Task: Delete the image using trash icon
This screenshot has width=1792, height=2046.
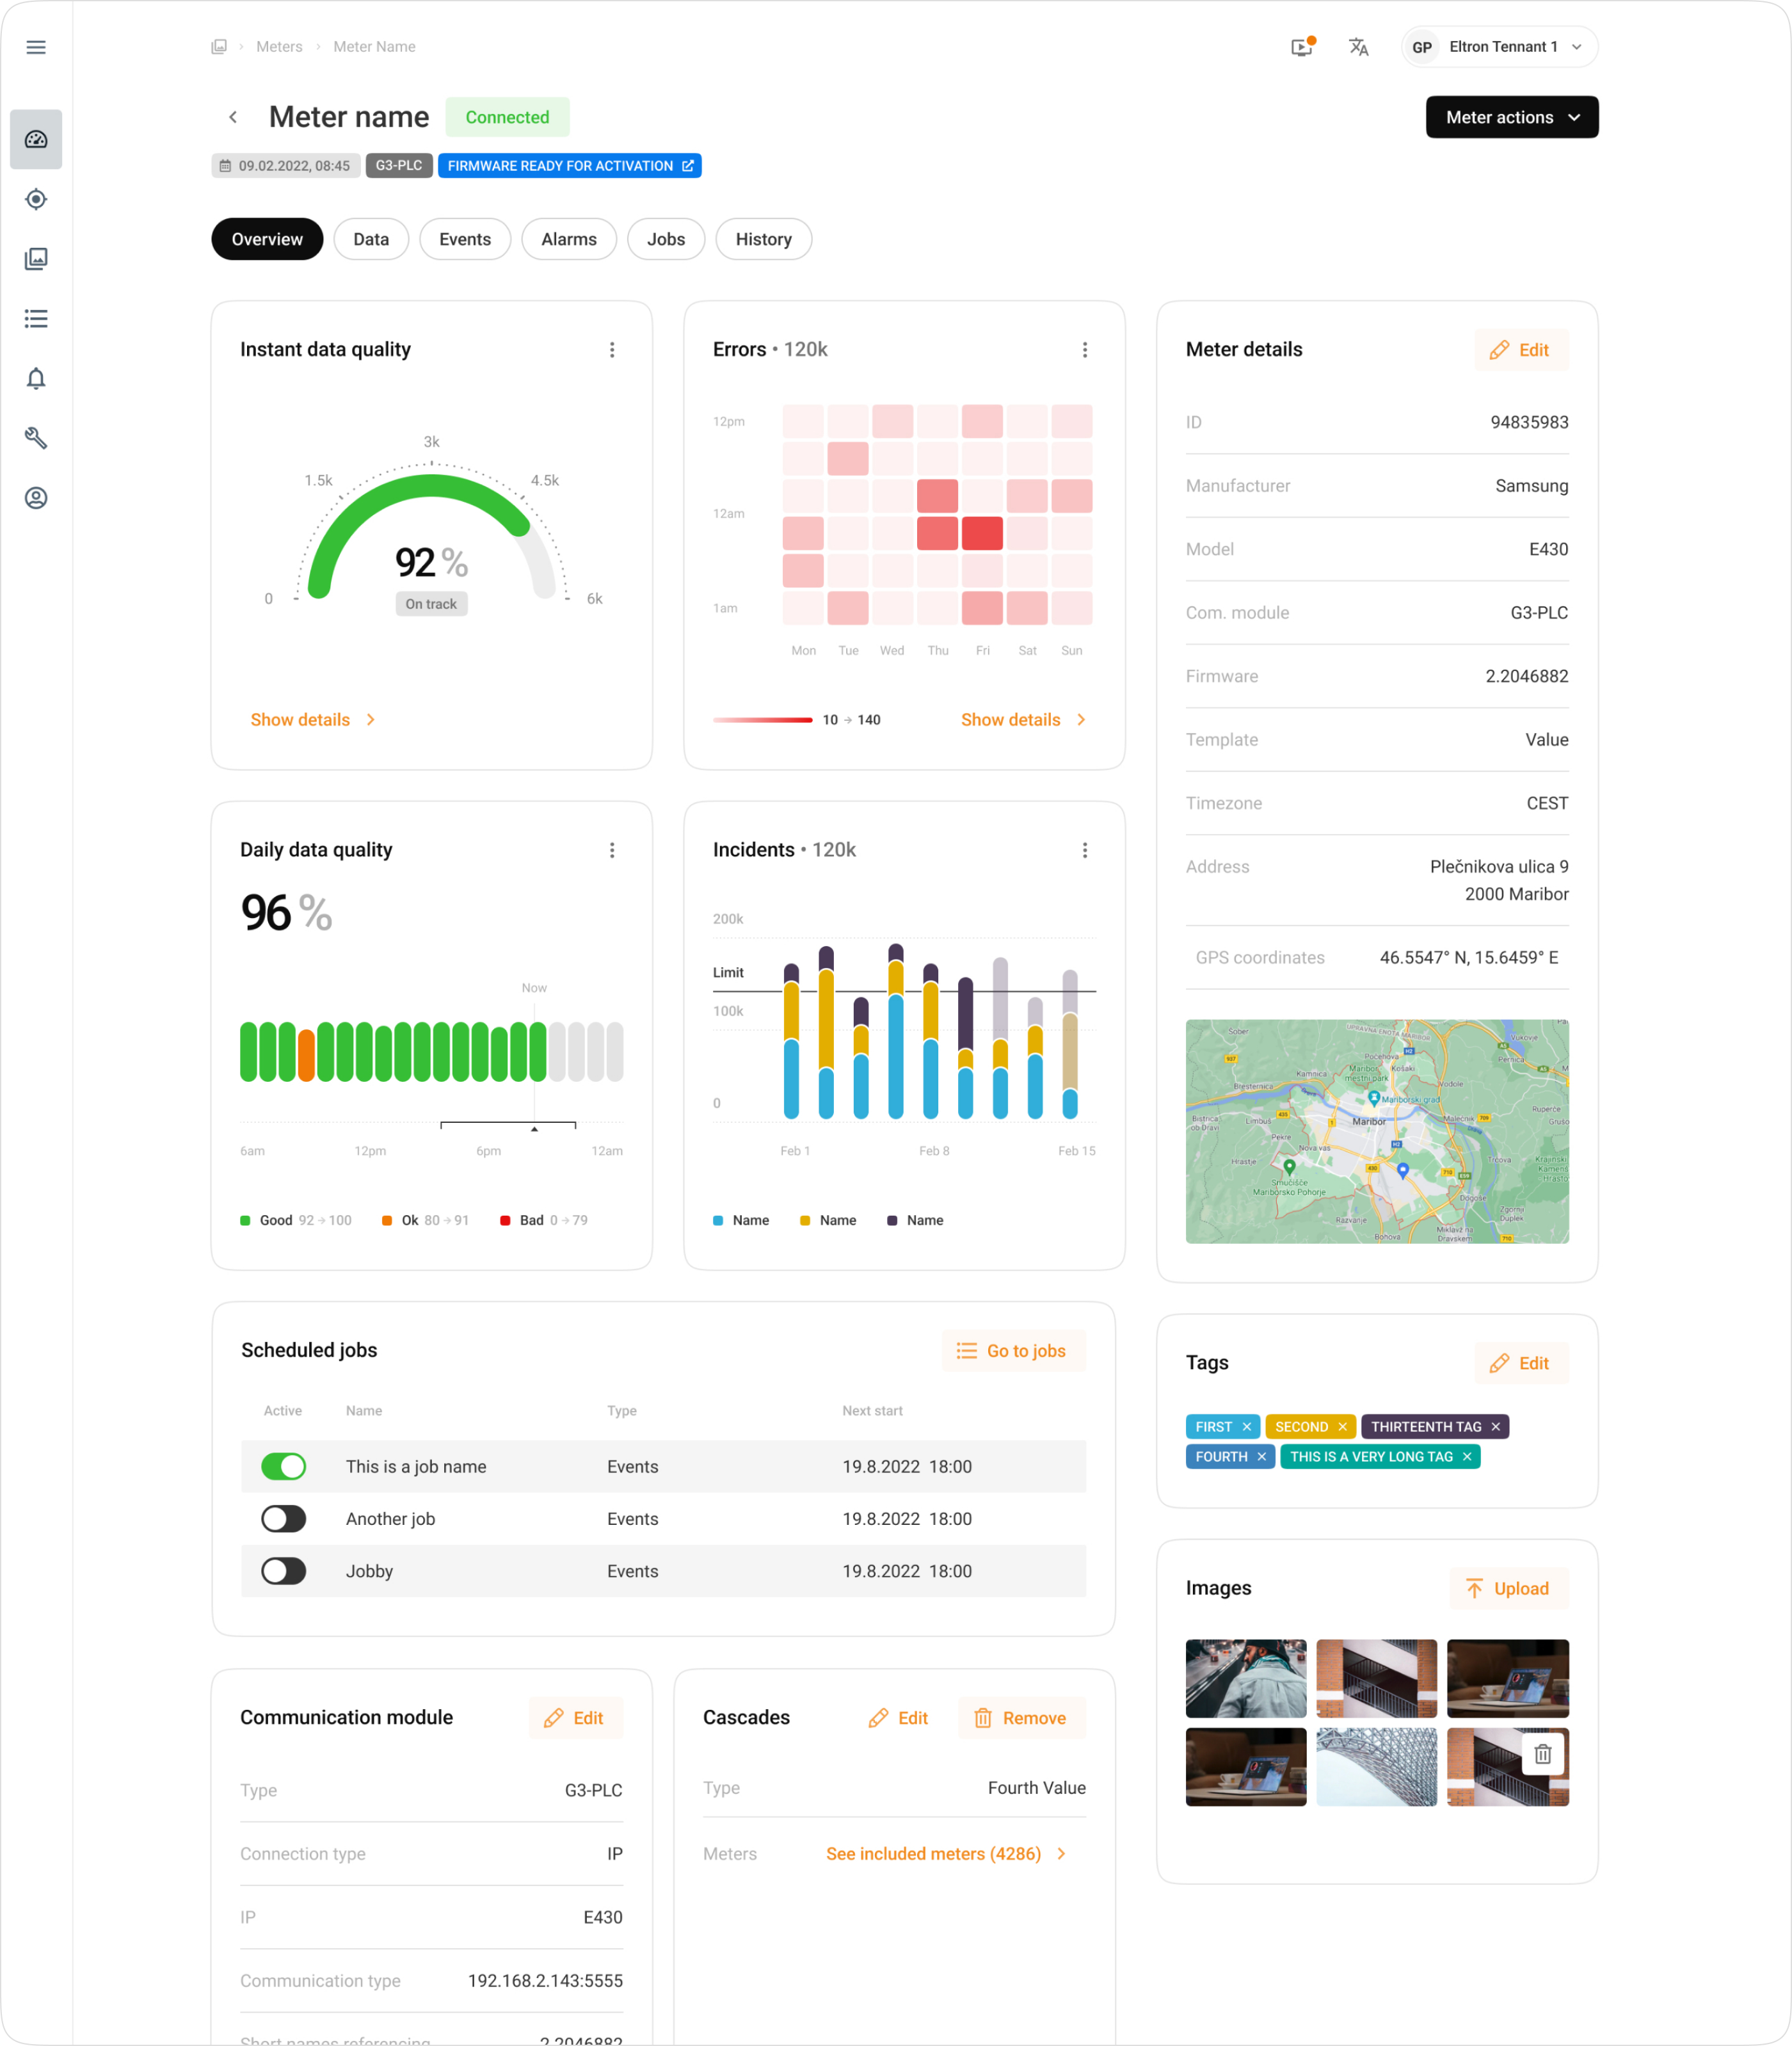Action: tap(1542, 1754)
